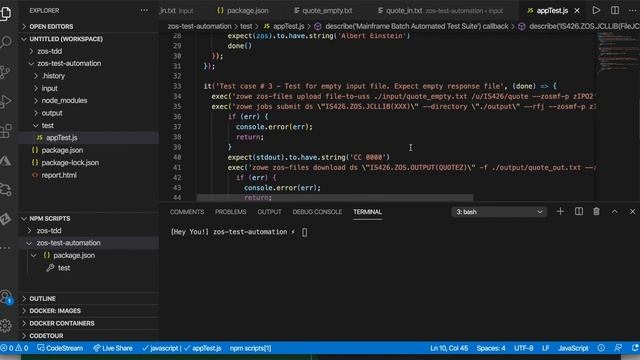This screenshot has height=360, width=640.
Task: Open report.html in the file tree
Action: pos(88,175)
